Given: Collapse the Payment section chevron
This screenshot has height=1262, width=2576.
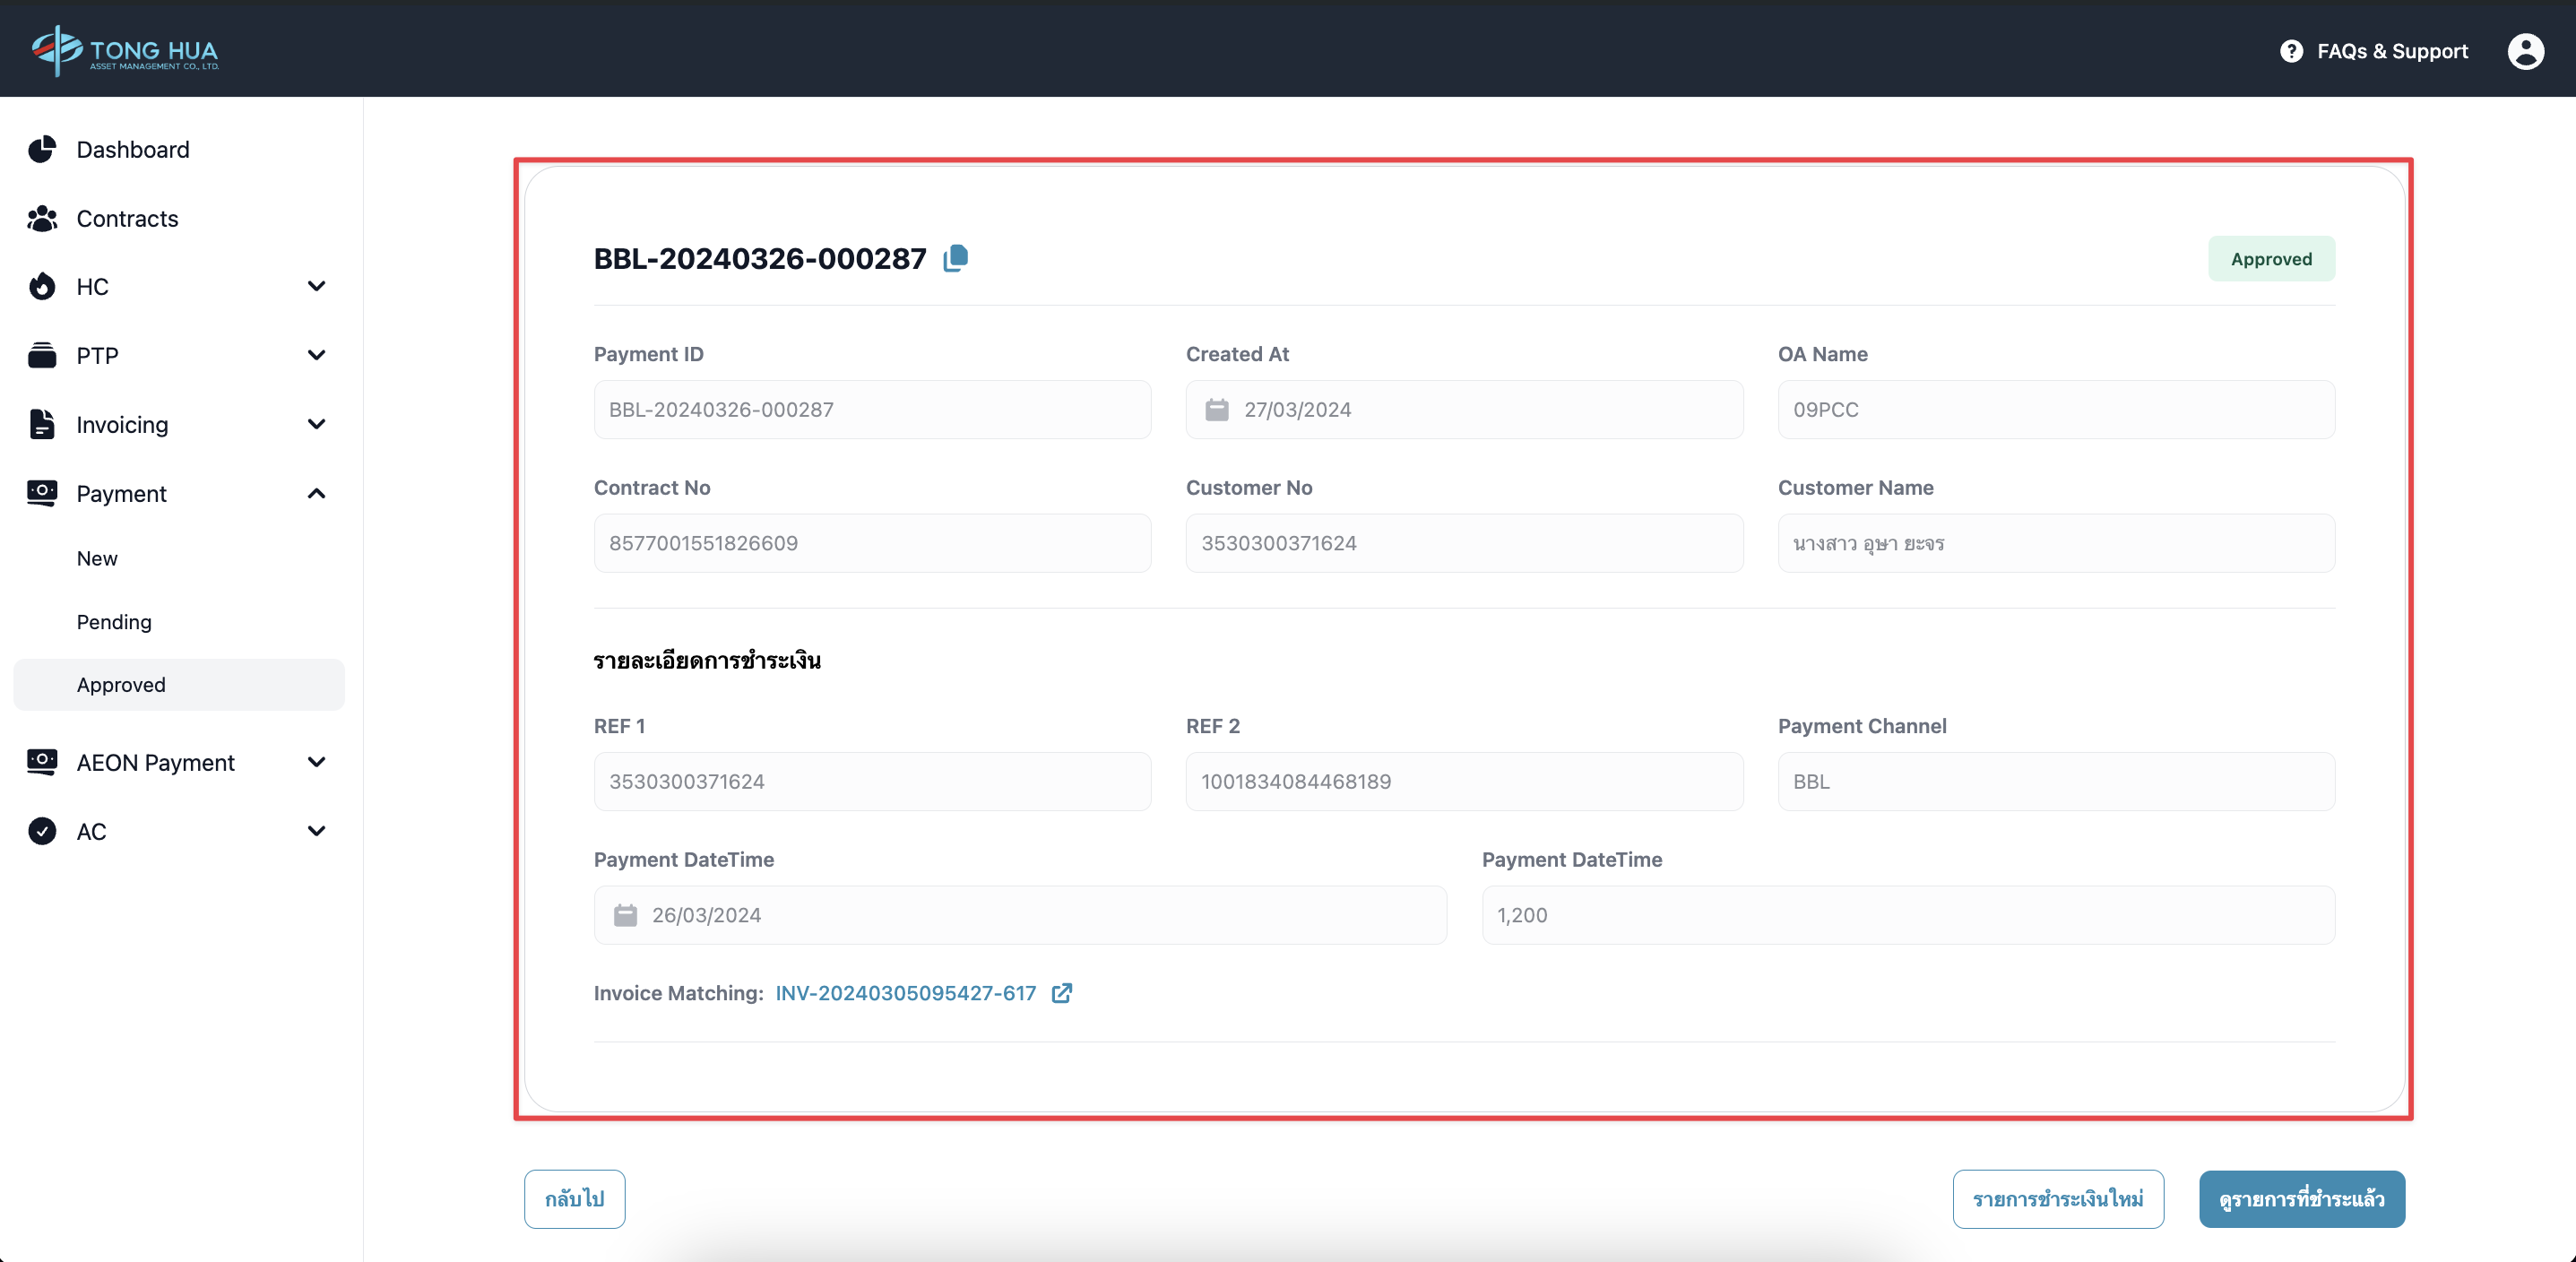Looking at the screenshot, I should [x=316, y=493].
